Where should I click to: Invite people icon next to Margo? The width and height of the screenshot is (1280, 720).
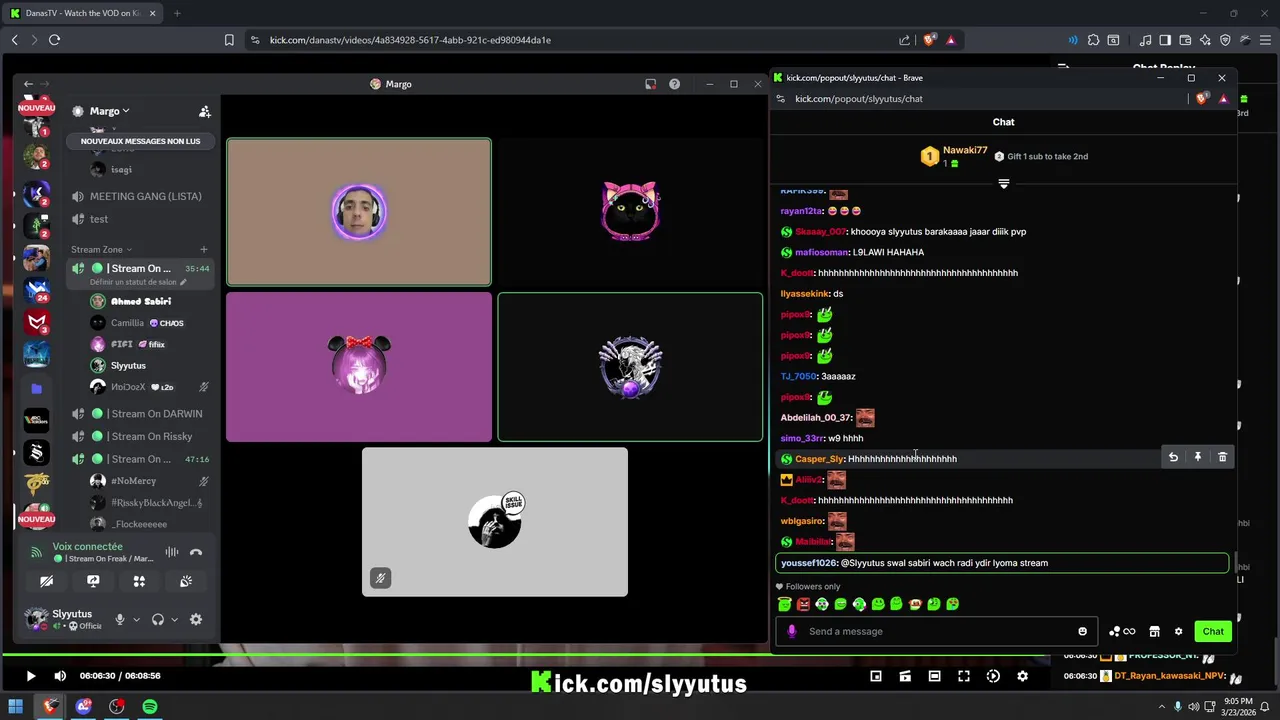point(204,111)
